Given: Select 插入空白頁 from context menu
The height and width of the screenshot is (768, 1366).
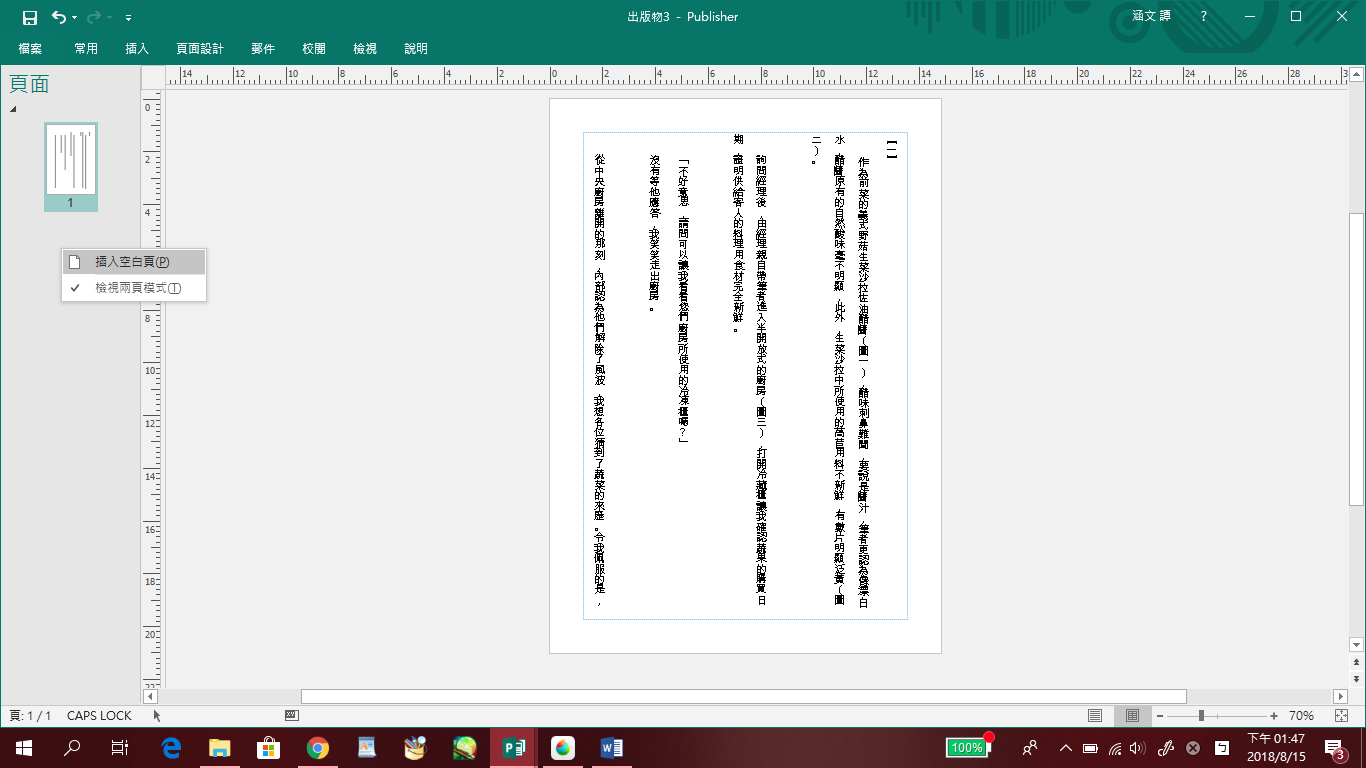Looking at the screenshot, I should click(x=132, y=262).
